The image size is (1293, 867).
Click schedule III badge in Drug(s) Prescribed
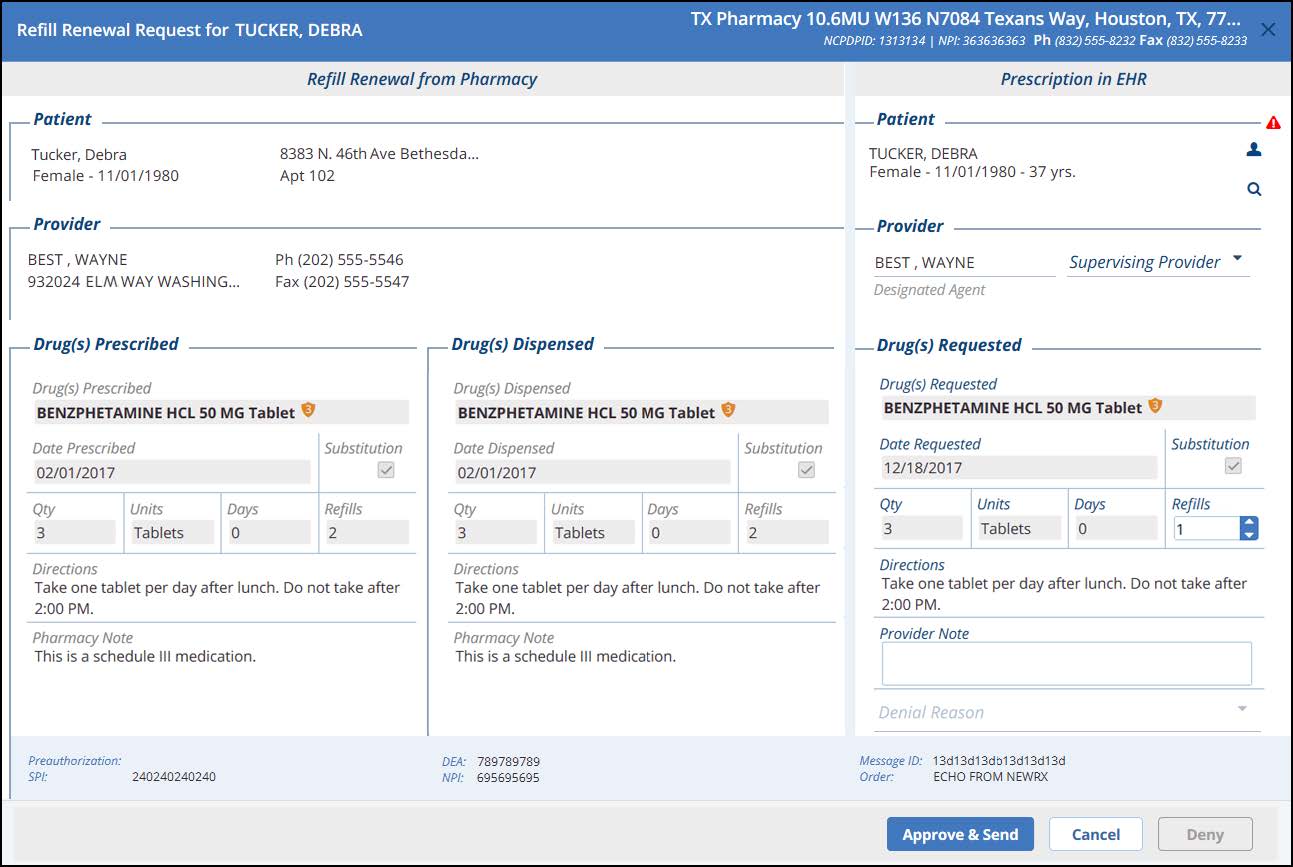(x=308, y=411)
